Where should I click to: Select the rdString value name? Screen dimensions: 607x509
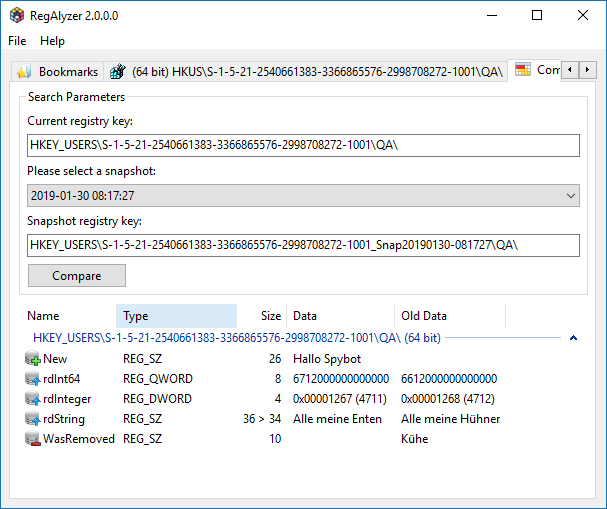tap(64, 419)
